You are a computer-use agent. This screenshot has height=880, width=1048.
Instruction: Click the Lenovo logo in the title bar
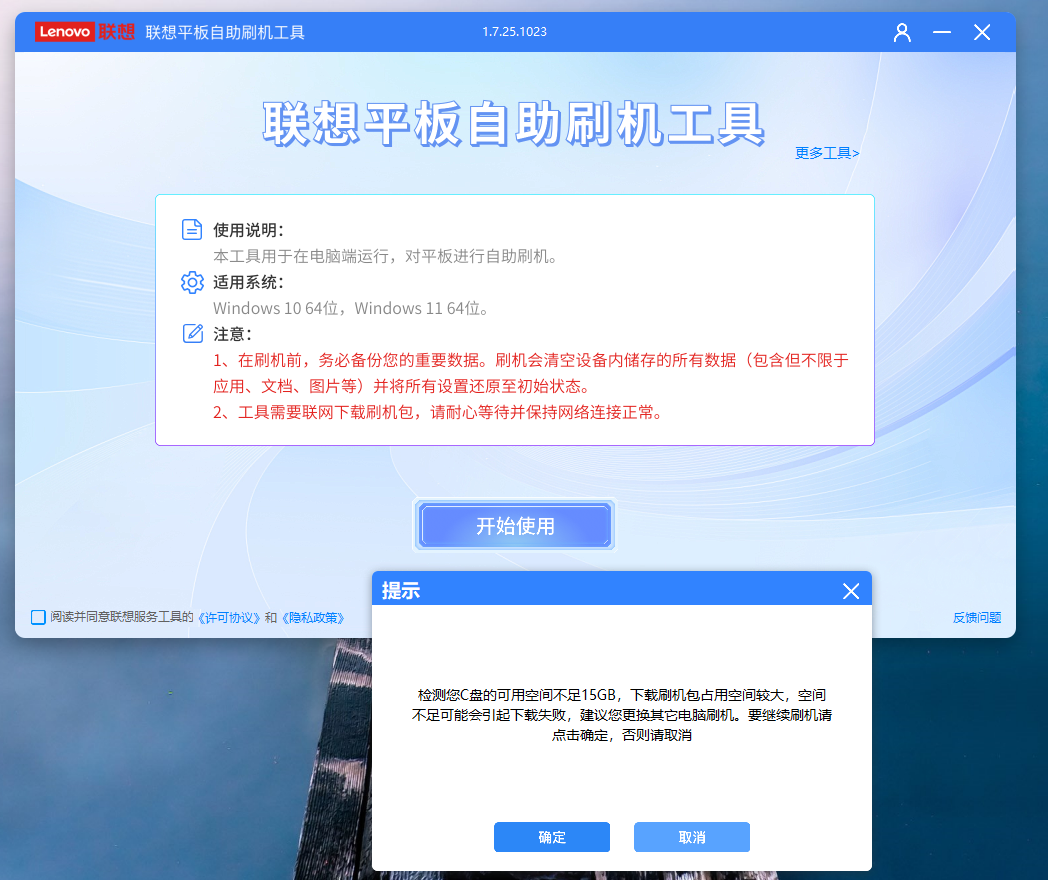(x=64, y=32)
